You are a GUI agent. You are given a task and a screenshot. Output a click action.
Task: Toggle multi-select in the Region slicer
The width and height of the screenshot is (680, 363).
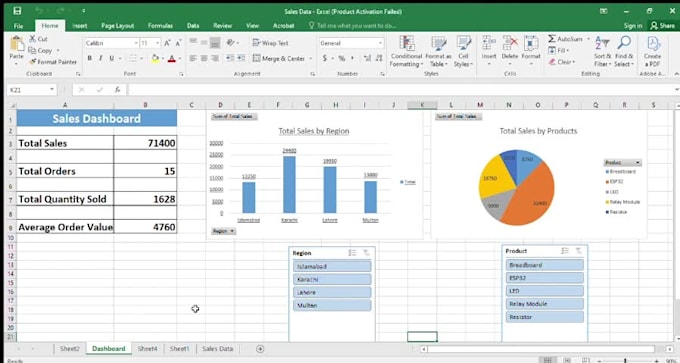pyautogui.click(x=352, y=253)
